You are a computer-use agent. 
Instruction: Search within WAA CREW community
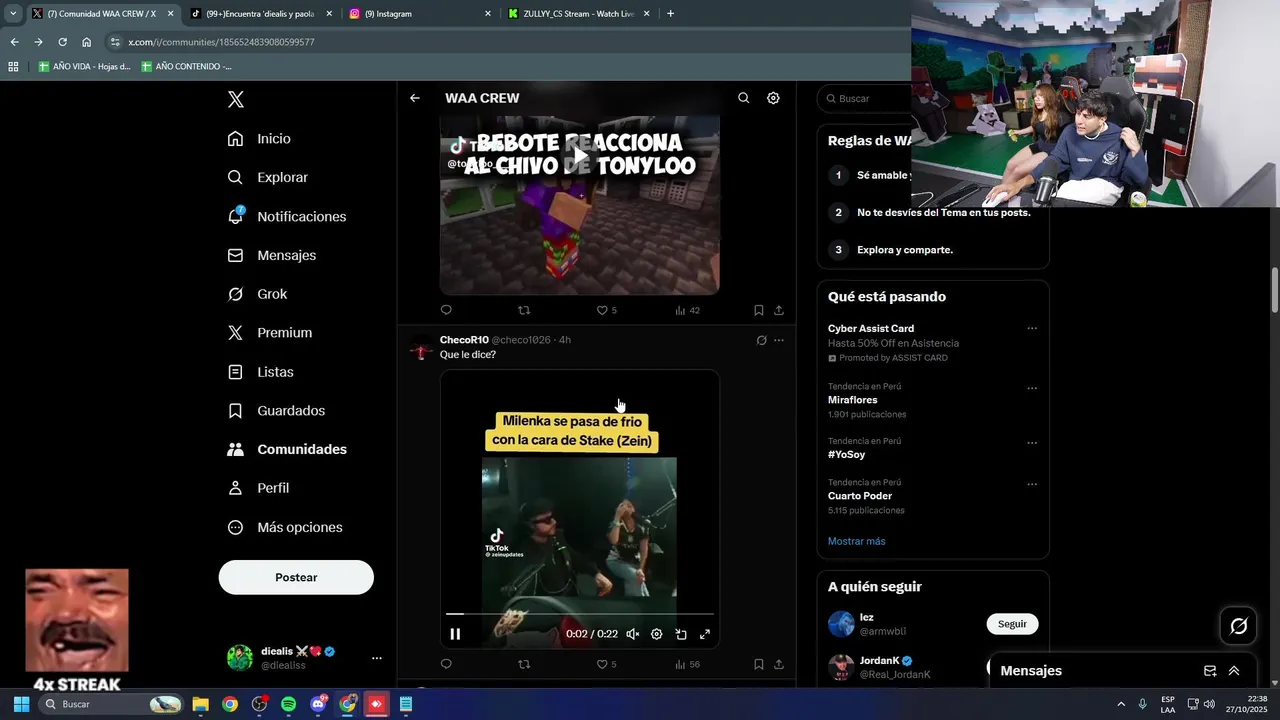click(x=743, y=98)
